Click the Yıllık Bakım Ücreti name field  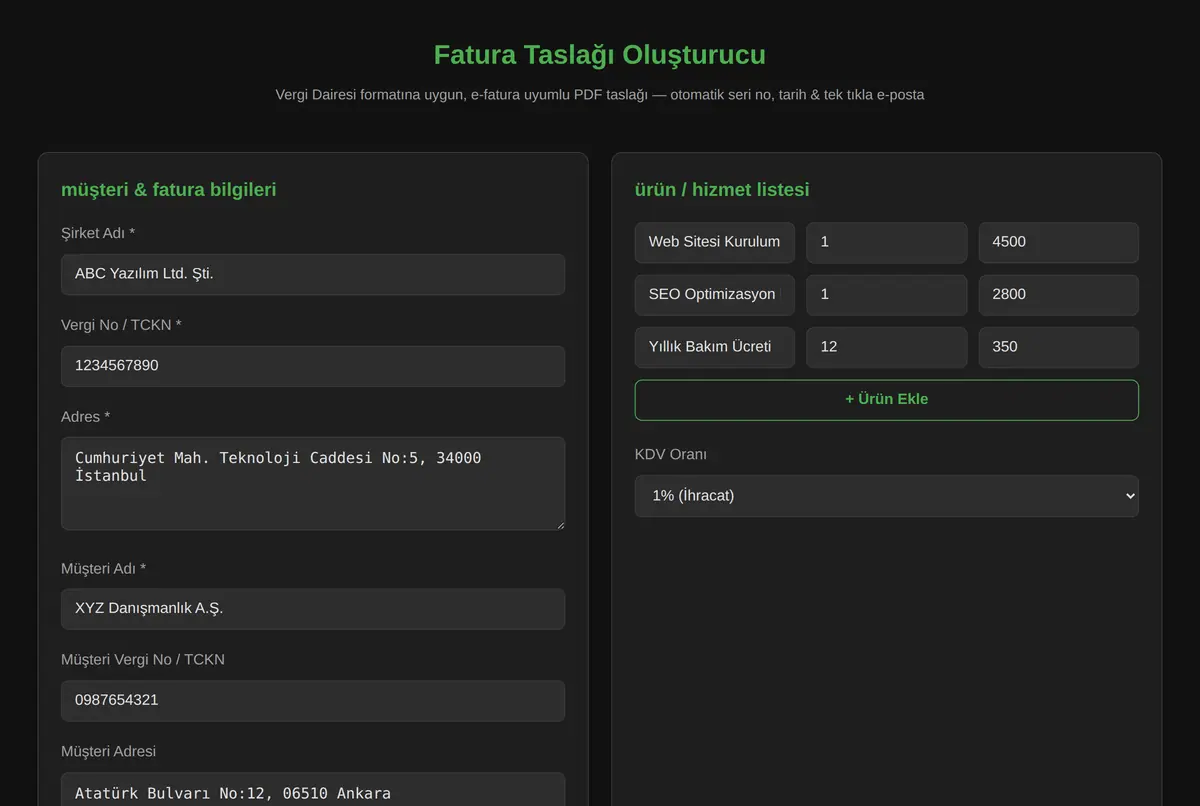point(715,347)
